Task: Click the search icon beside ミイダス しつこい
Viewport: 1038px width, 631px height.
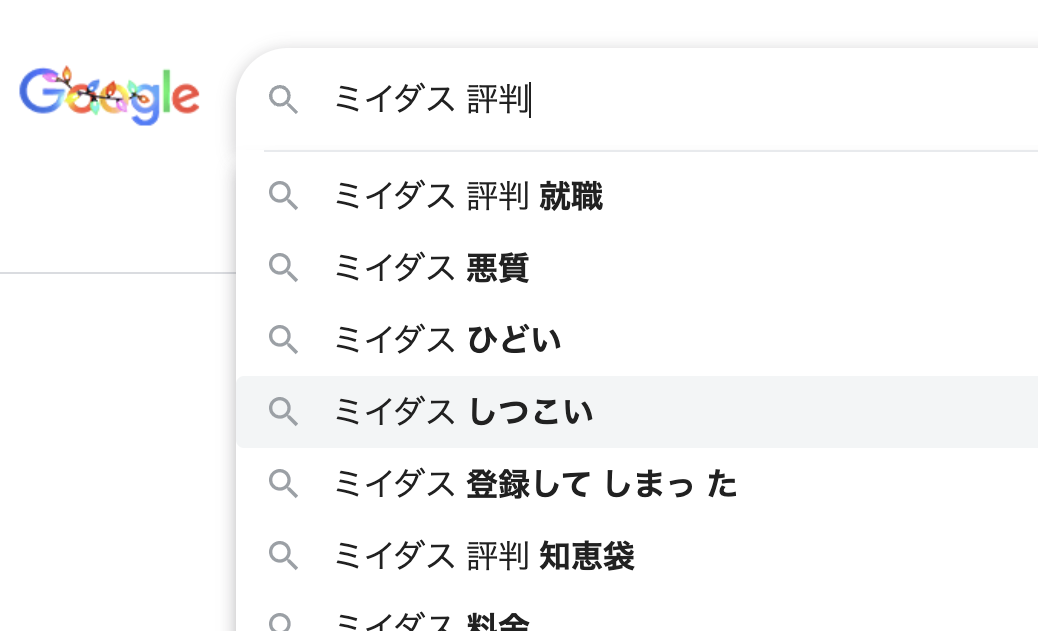Action: click(284, 412)
